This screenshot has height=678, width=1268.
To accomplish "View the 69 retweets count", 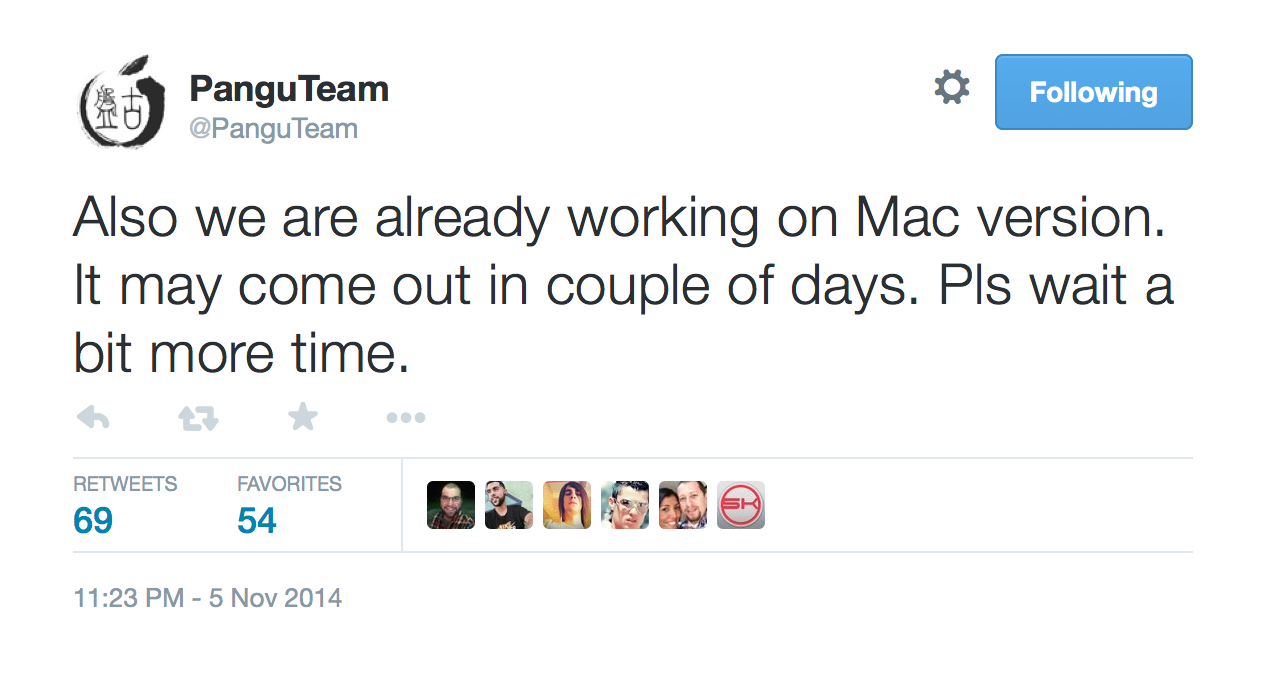I will tap(93, 521).
